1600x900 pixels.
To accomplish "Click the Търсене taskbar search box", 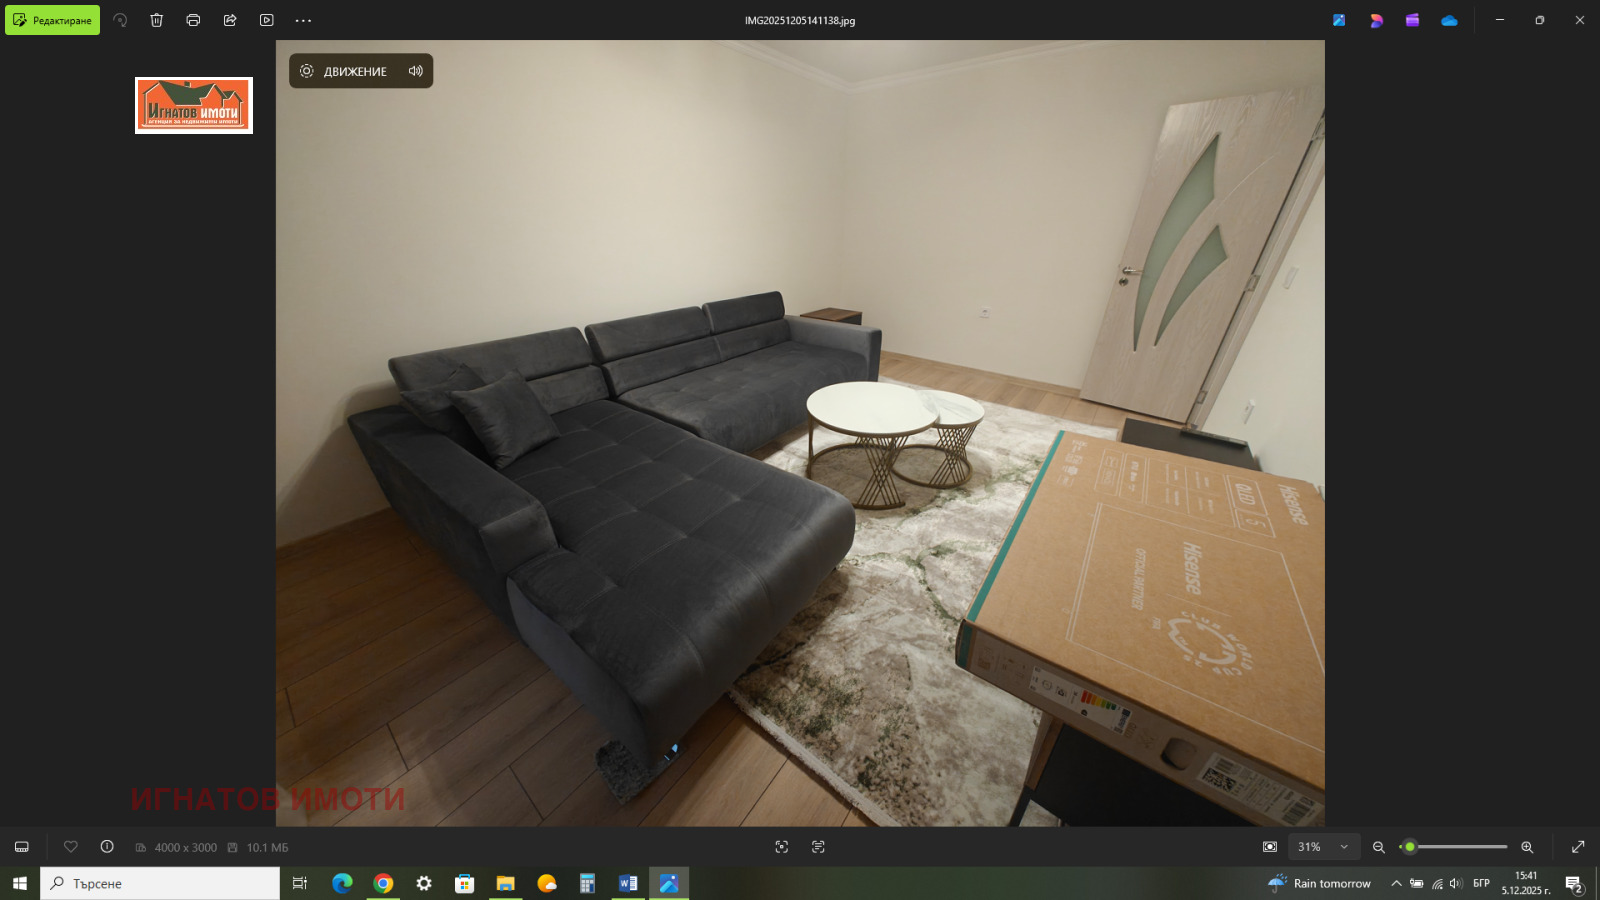I will click(160, 883).
